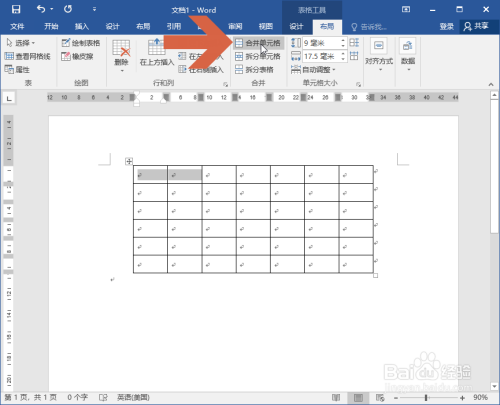Screen dimensions: 500x405
Task: Decrease the column width with the down arrow
Action: (x=343, y=59)
